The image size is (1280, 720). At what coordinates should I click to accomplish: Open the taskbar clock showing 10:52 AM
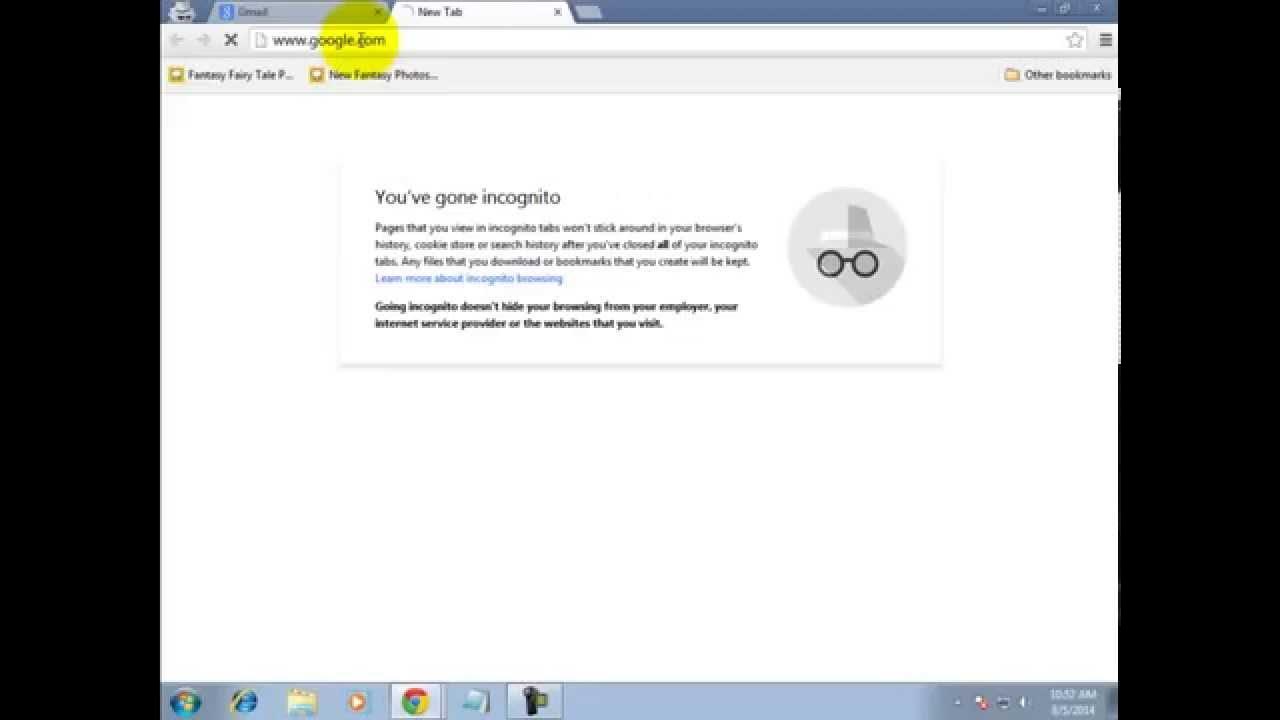[1073, 702]
